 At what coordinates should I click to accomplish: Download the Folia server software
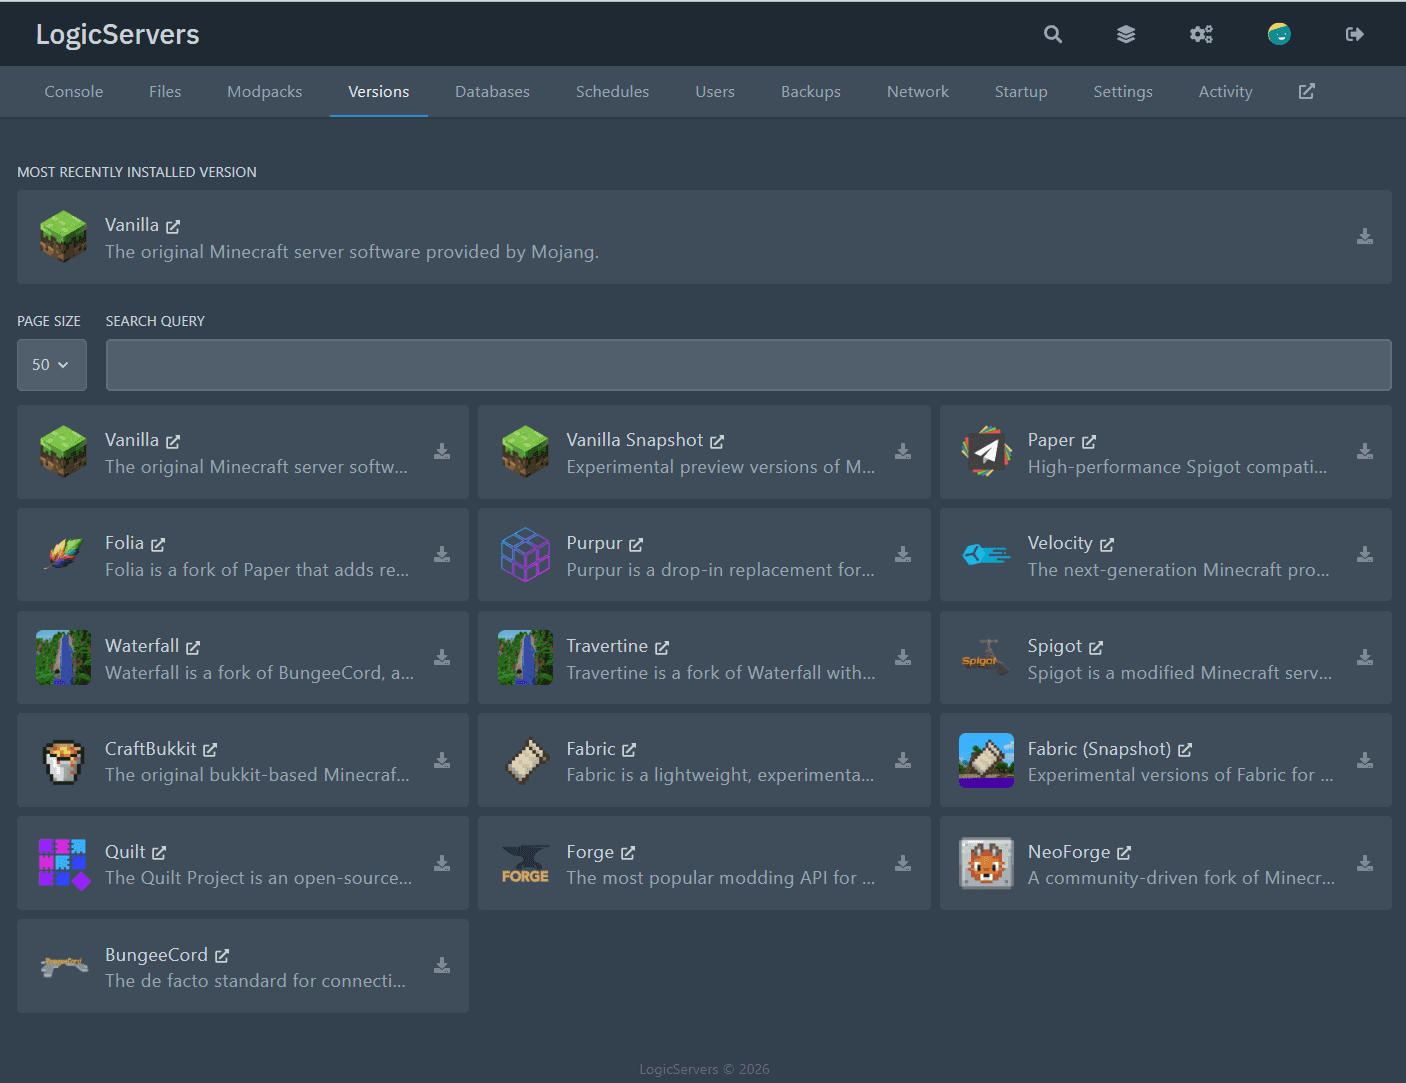coord(442,554)
